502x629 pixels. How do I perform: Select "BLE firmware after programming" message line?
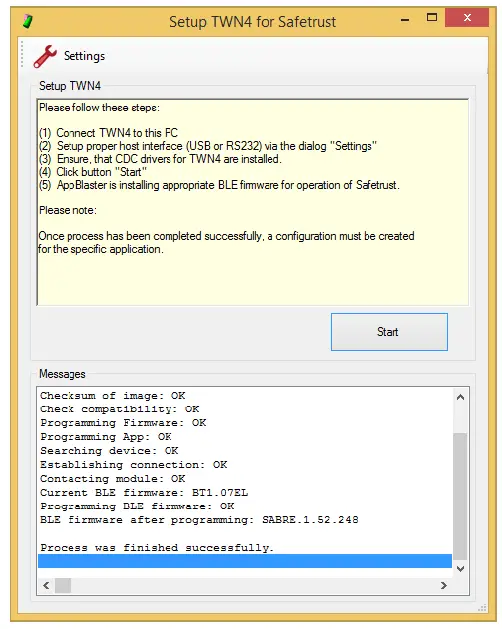click(199, 520)
